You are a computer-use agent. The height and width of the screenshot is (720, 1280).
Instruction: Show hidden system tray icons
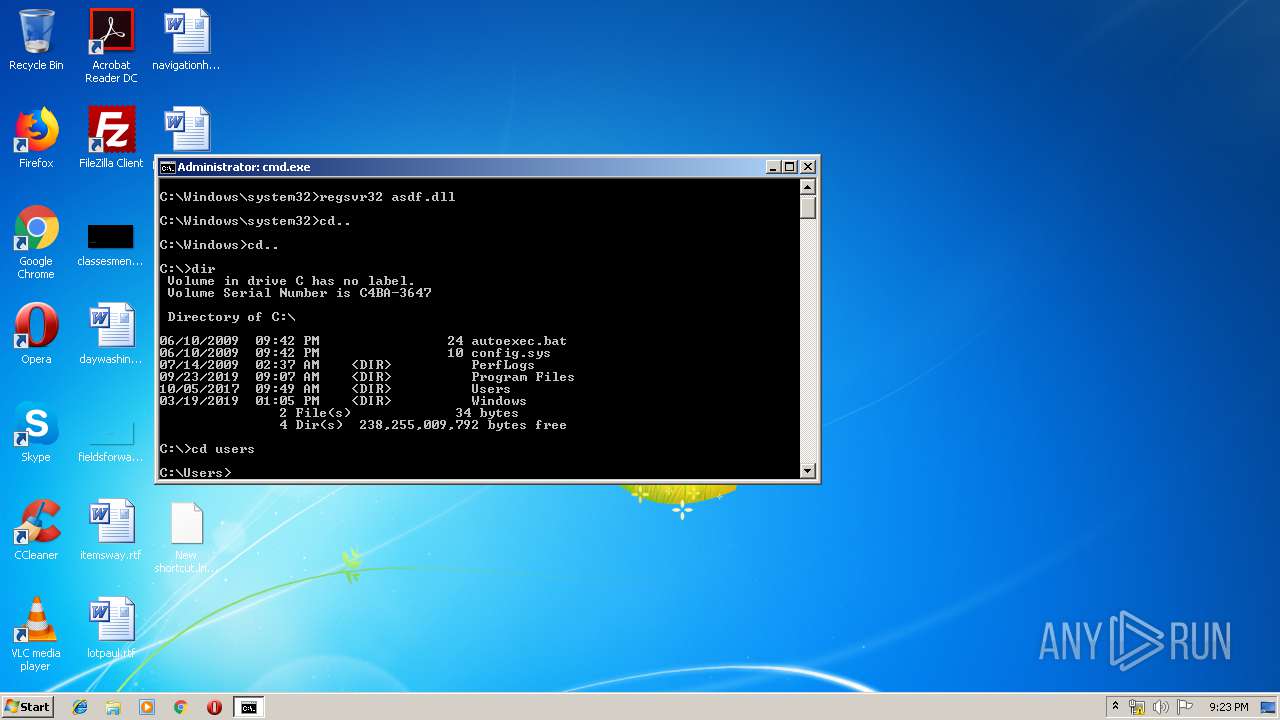coord(1115,706)
